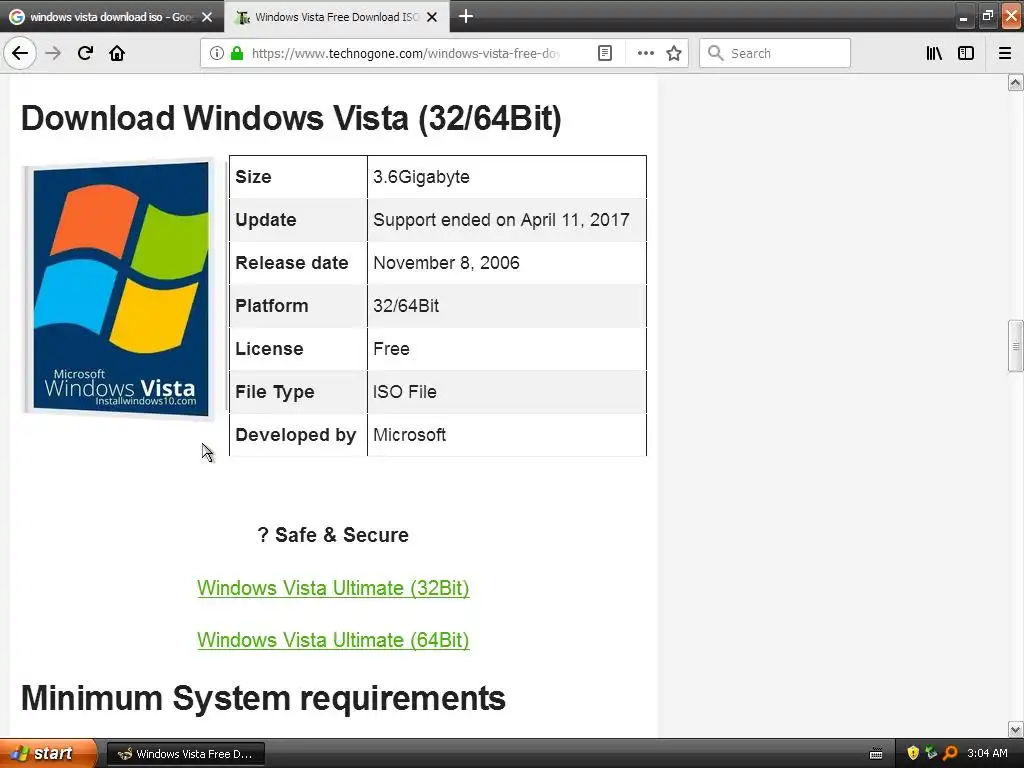Click the 'Size' label cell
1024x768 pixels.
click(298, 177)
